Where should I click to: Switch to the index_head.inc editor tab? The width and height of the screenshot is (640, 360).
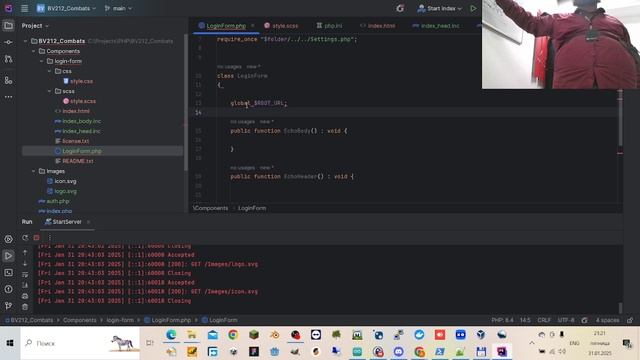pyautogui.click(x=436, y=26)
